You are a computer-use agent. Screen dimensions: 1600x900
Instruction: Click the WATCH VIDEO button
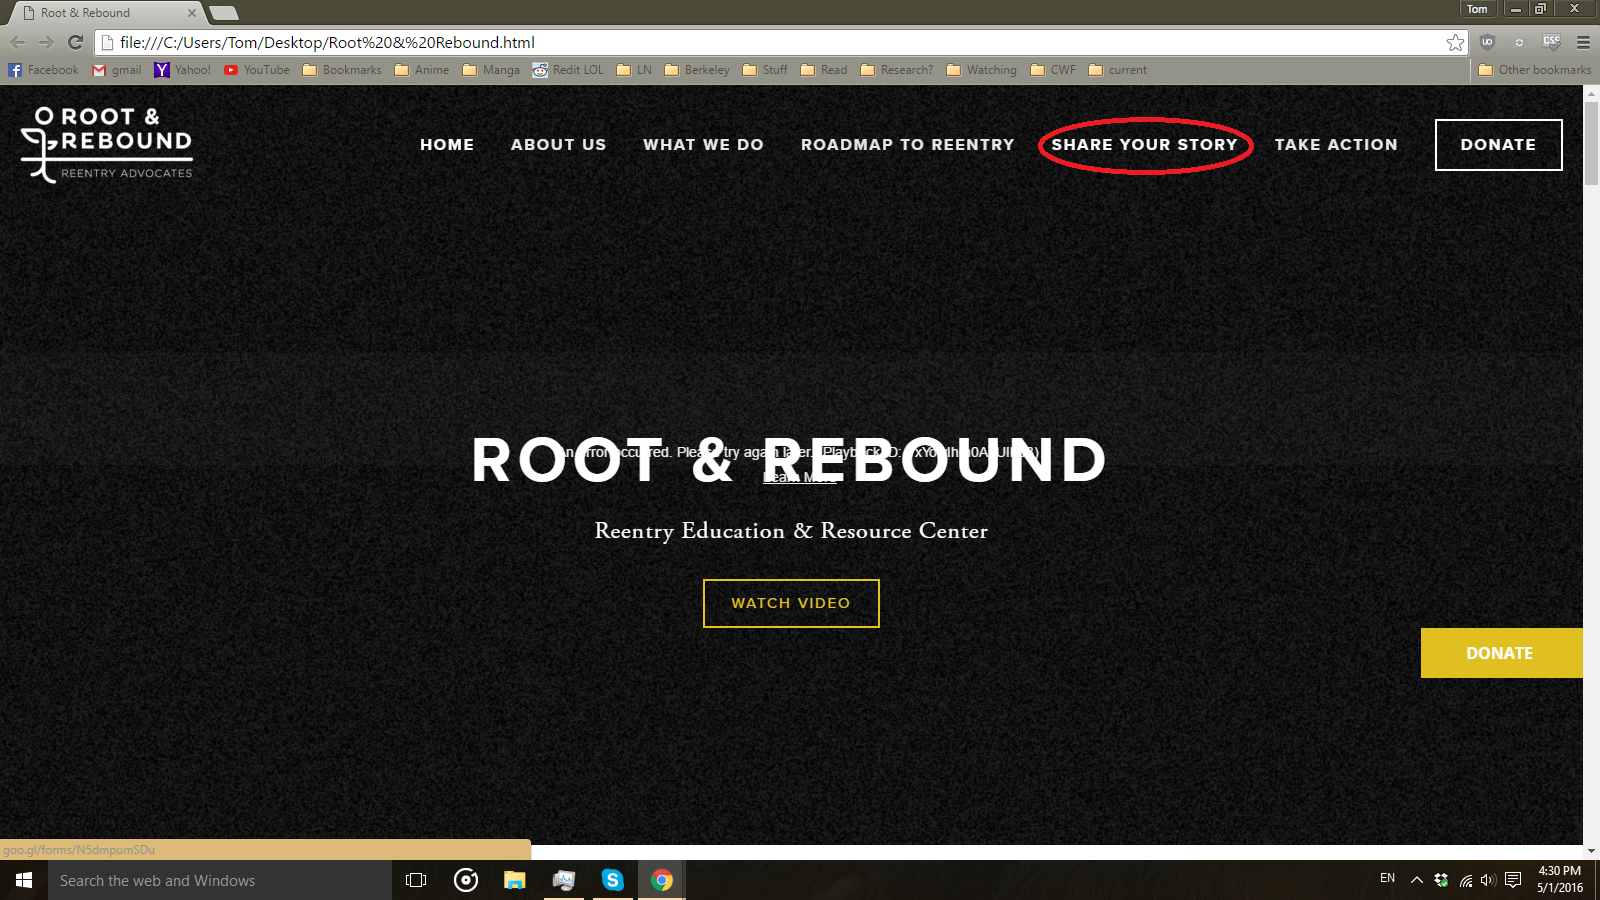(791, 603)
